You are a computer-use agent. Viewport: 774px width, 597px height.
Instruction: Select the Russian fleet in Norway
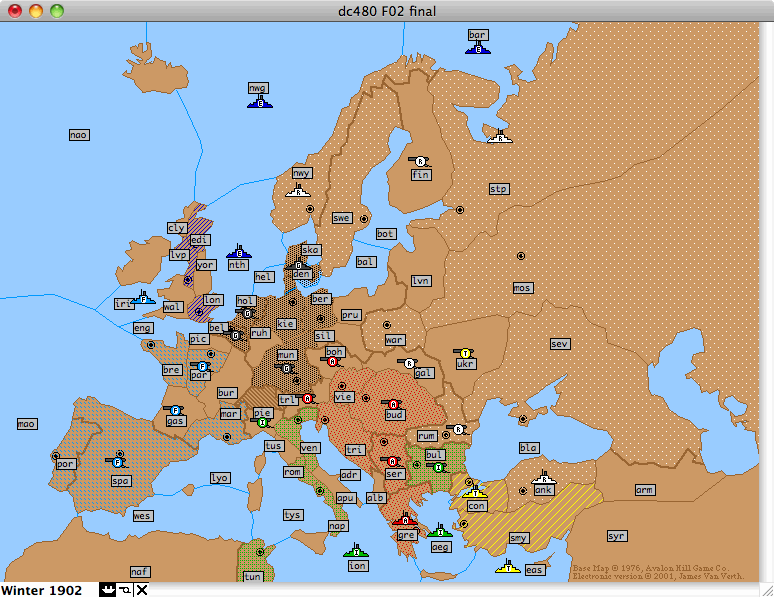(298, 190)
